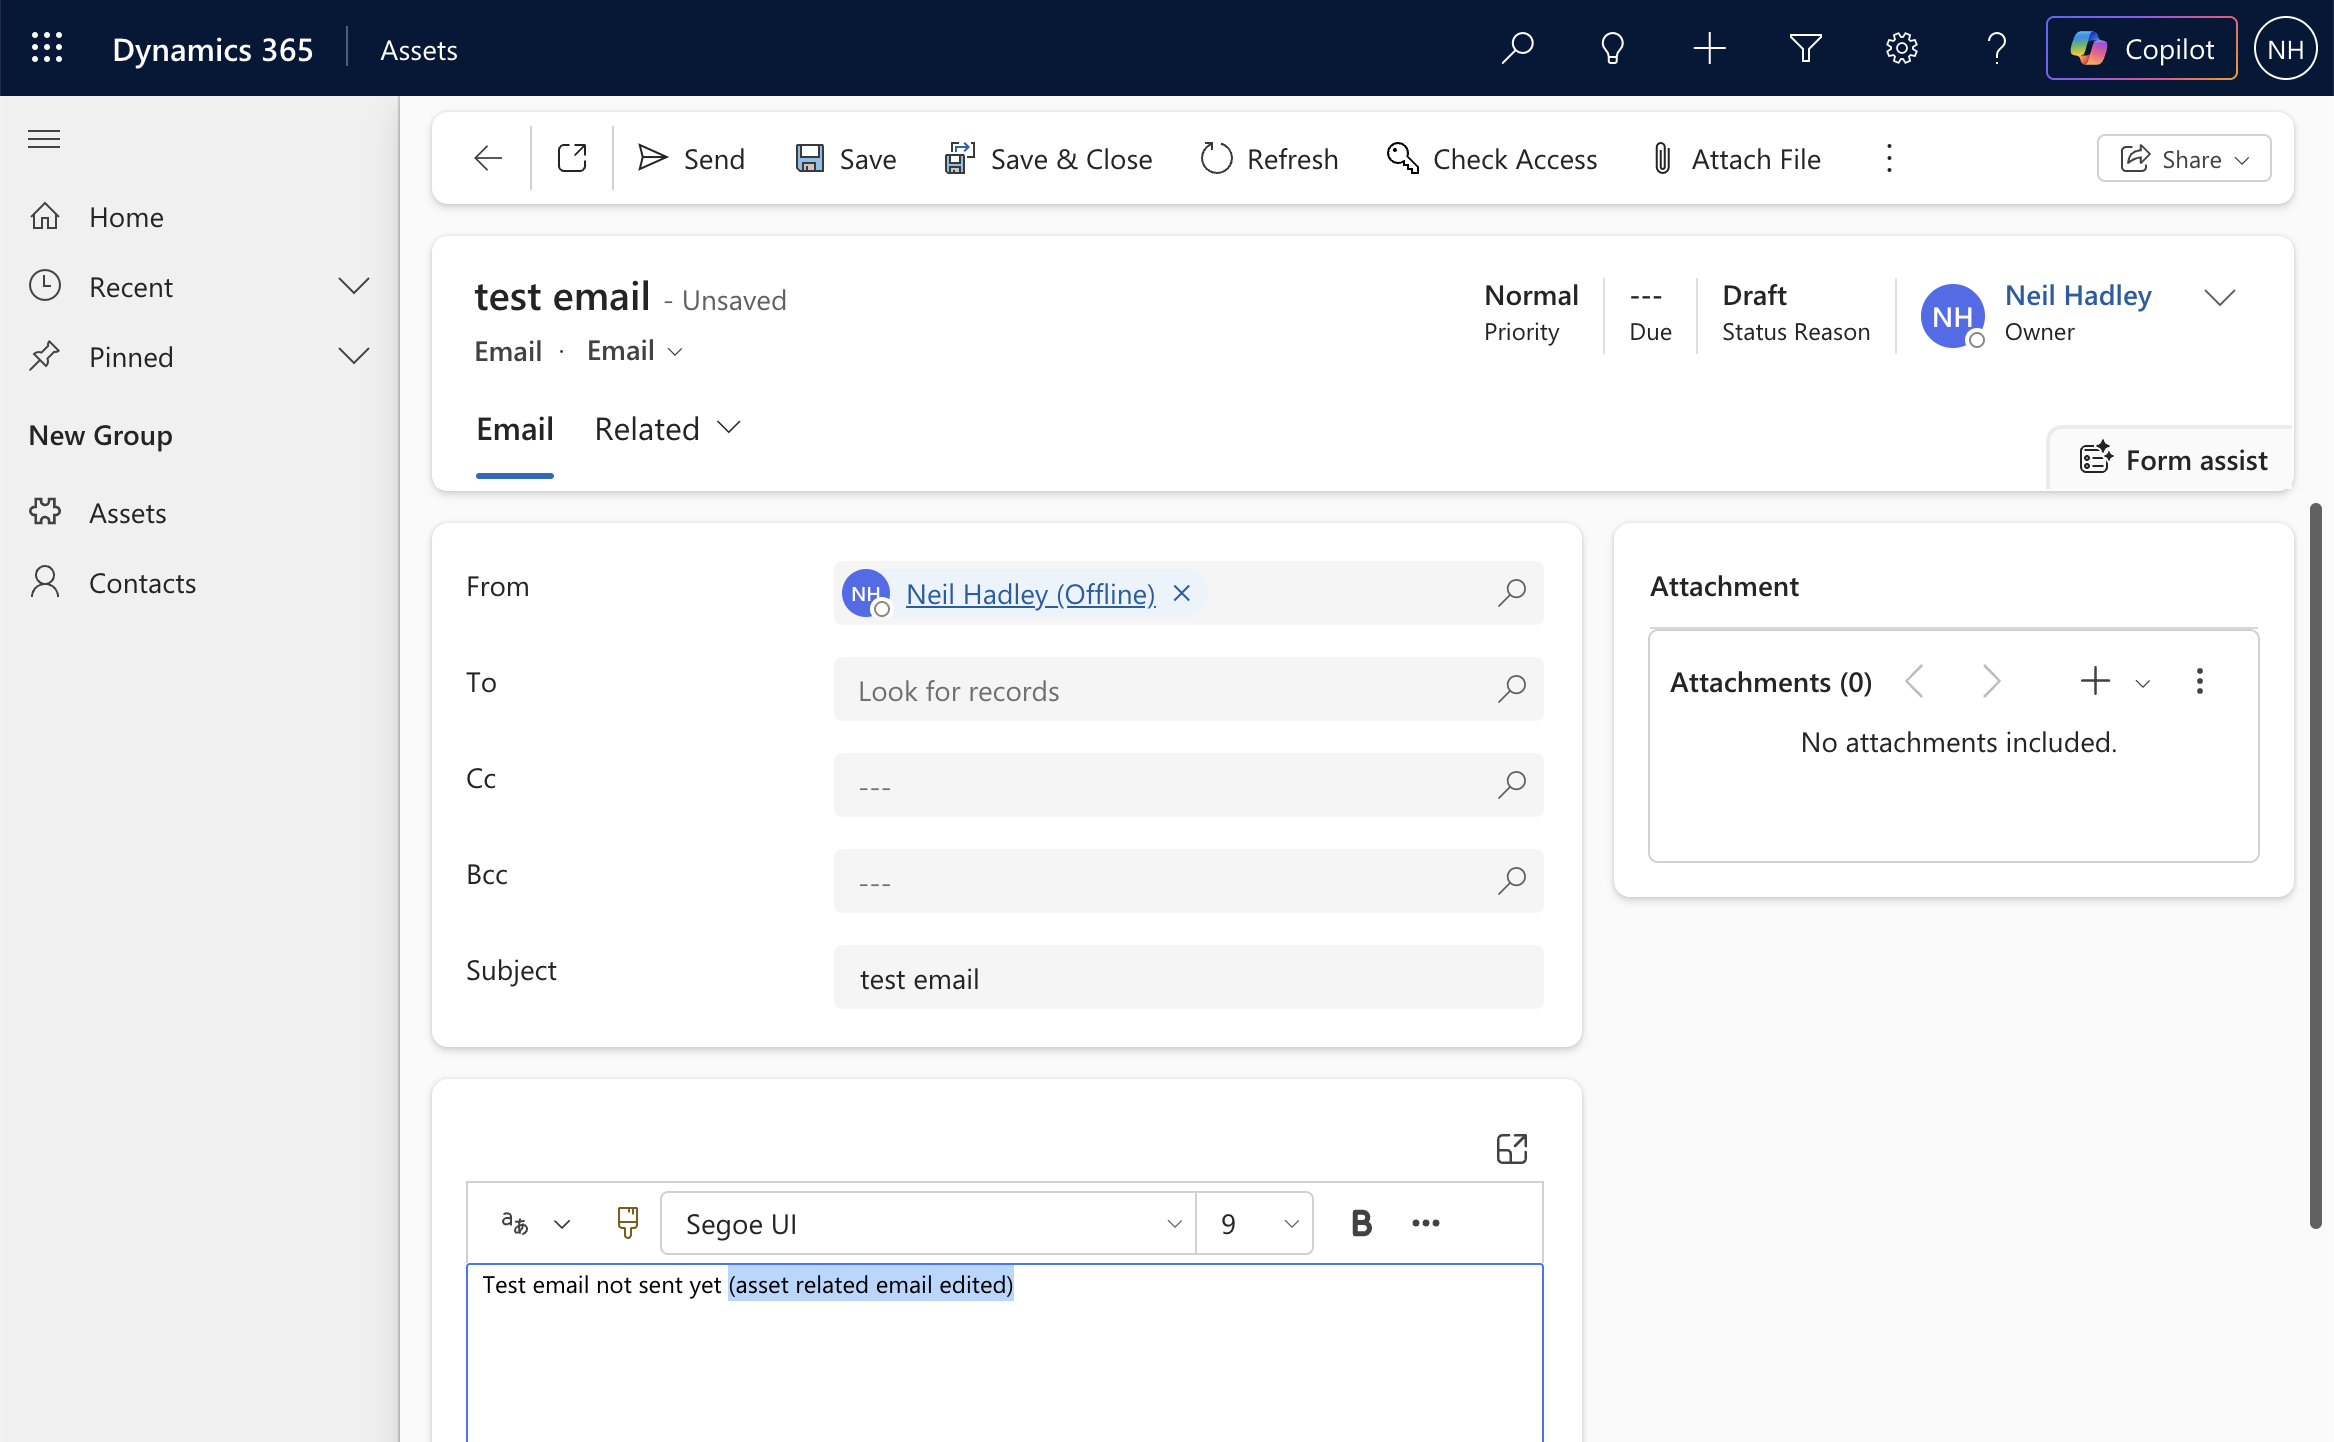
Task: Expand the email editor to full screen
Action: [x=1511, y=1148]
